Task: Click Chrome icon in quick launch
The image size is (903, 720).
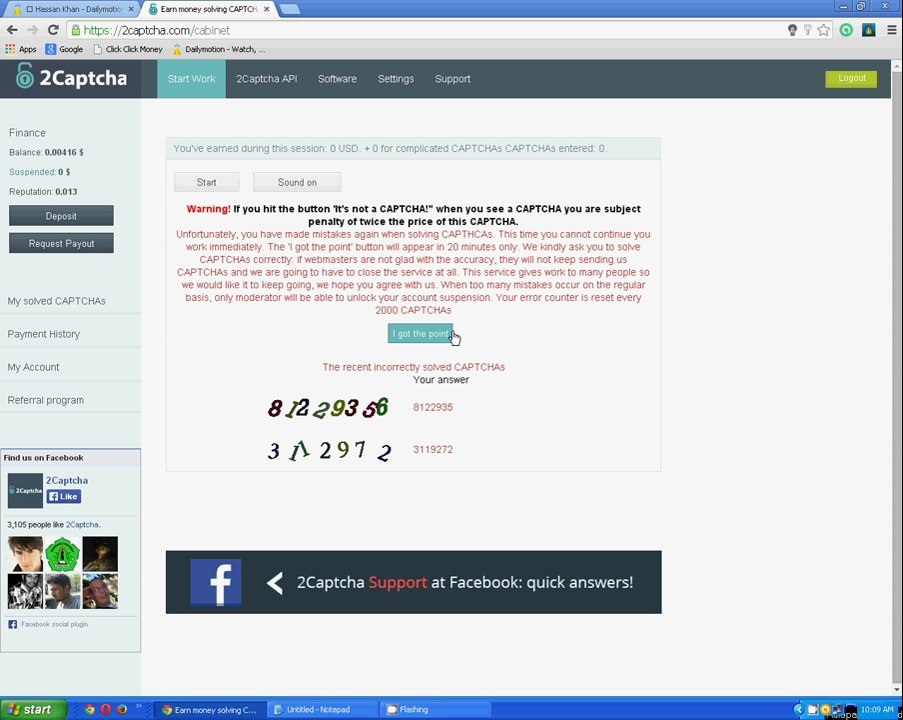Action: pyautogui.click(x=89, y=710)
